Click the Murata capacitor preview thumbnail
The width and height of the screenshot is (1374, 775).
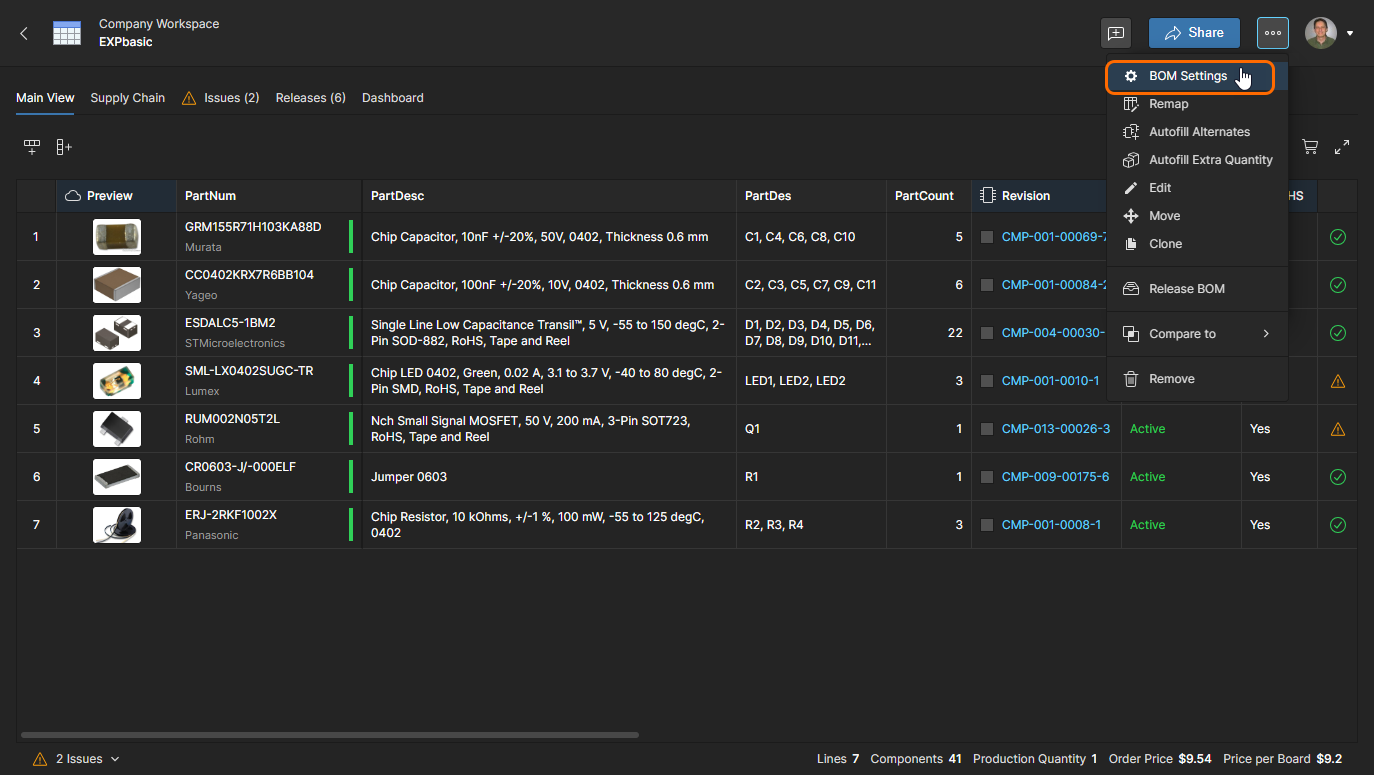pos(117,237)
